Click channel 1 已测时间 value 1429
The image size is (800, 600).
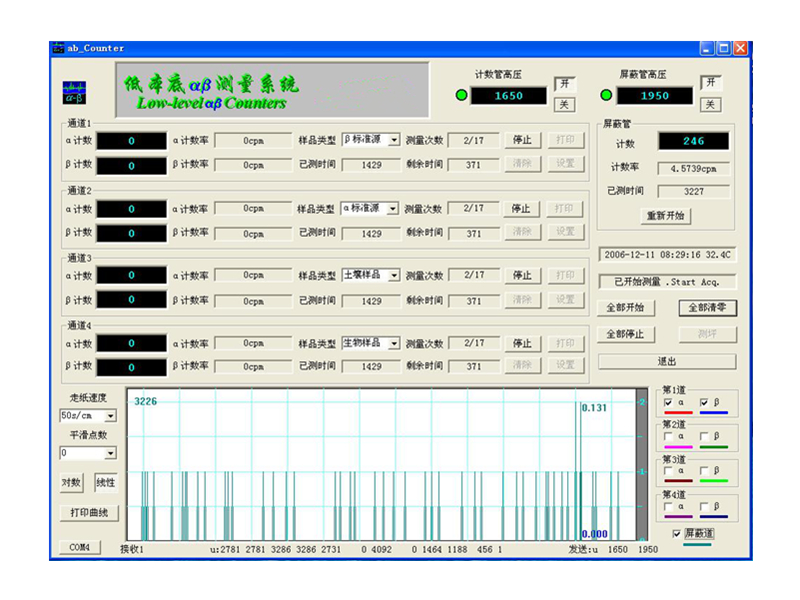click(x=371, y=165)
